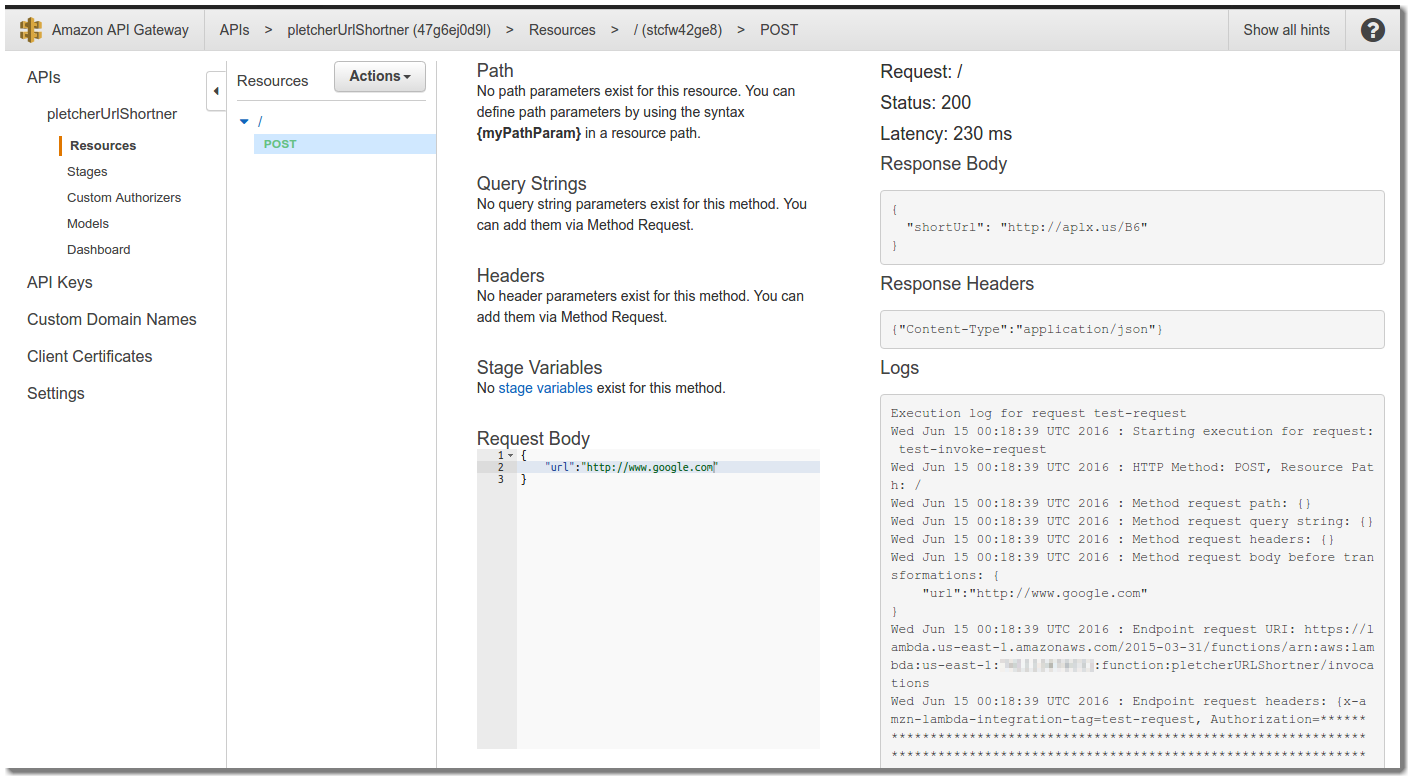Click the Resources panel title

pos(273,81)
